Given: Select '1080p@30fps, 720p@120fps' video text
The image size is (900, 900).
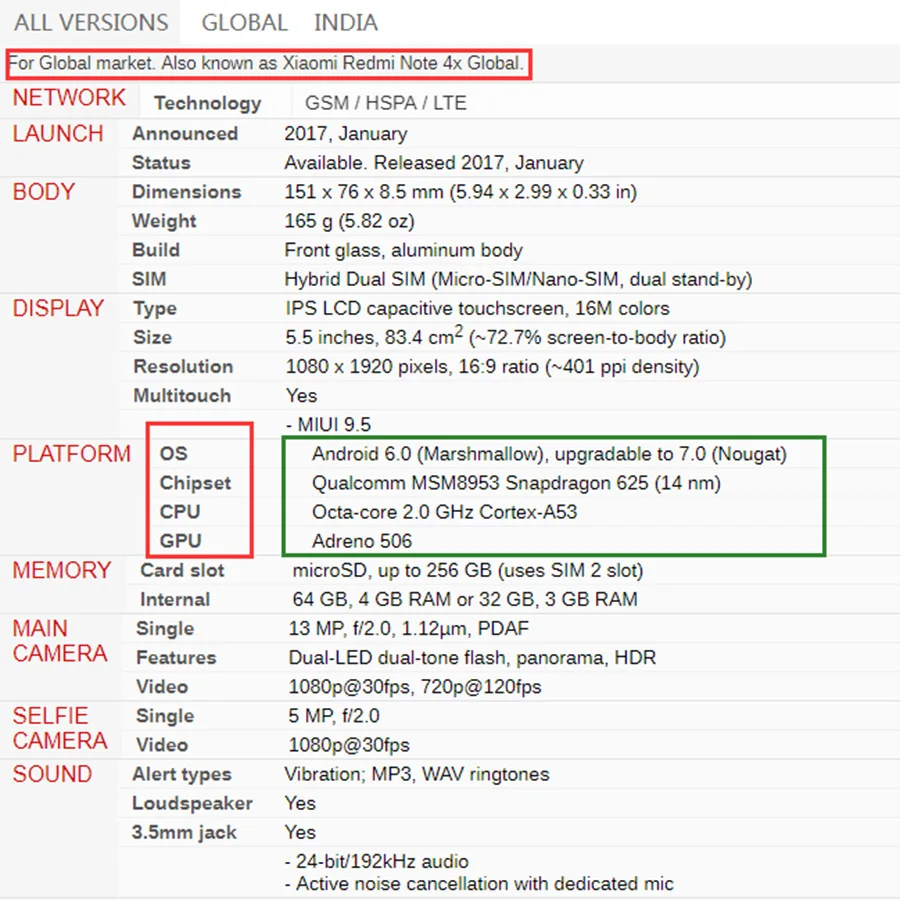Looking at the screenshot, I should tap(415, 687).
